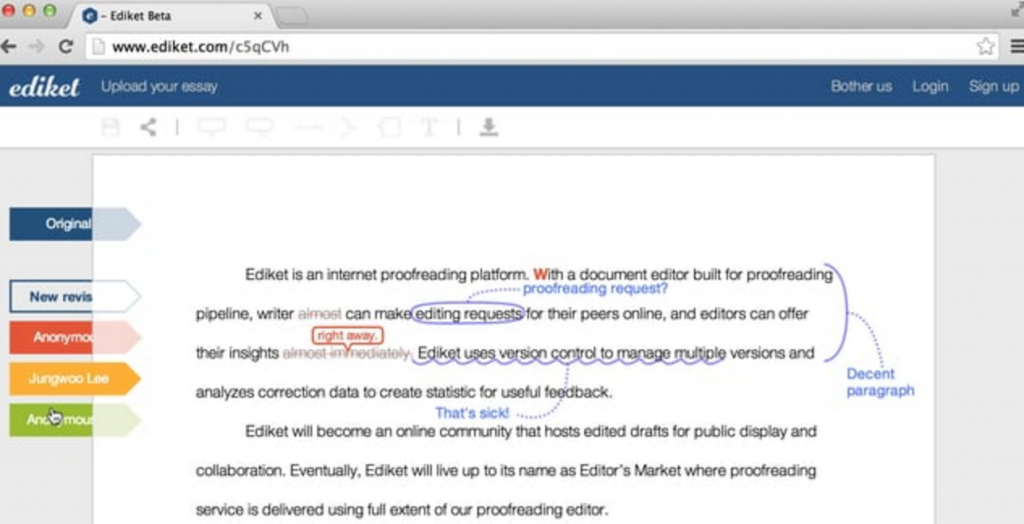
Task: Click the red highlighted letter W
Action: tap(540, 274)
